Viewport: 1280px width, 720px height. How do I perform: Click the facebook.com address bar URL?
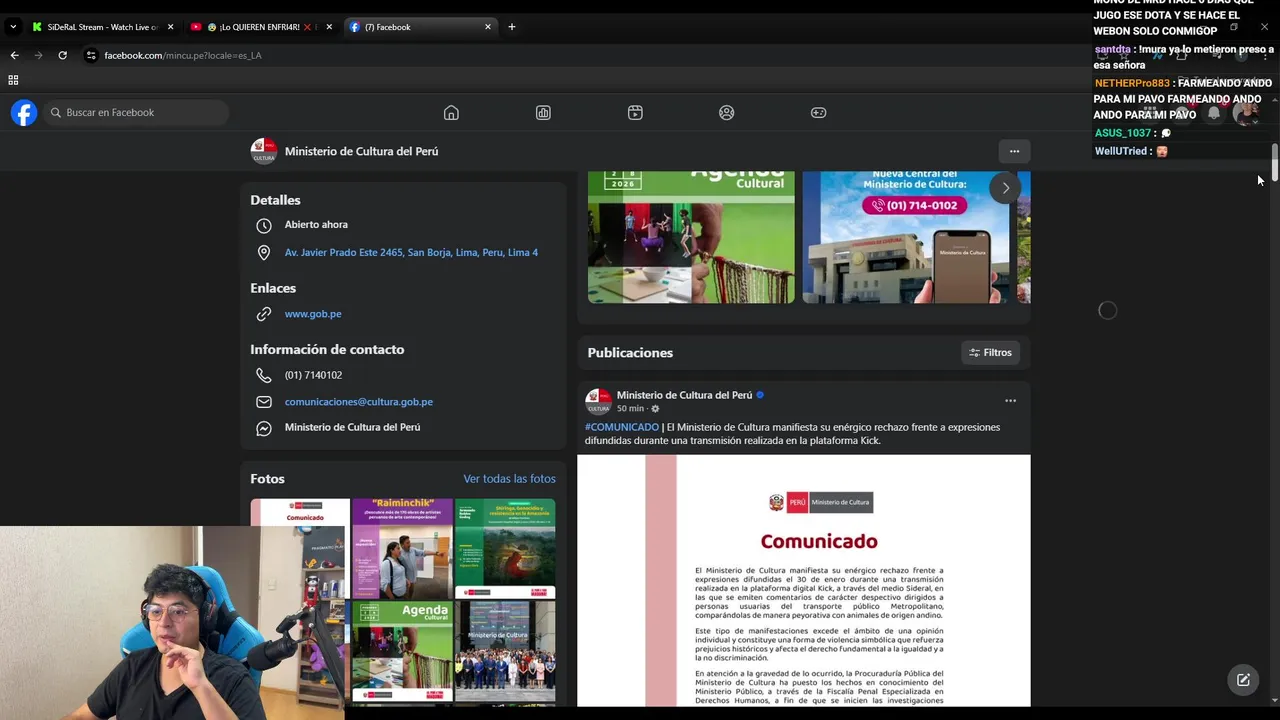click(183, 55)
